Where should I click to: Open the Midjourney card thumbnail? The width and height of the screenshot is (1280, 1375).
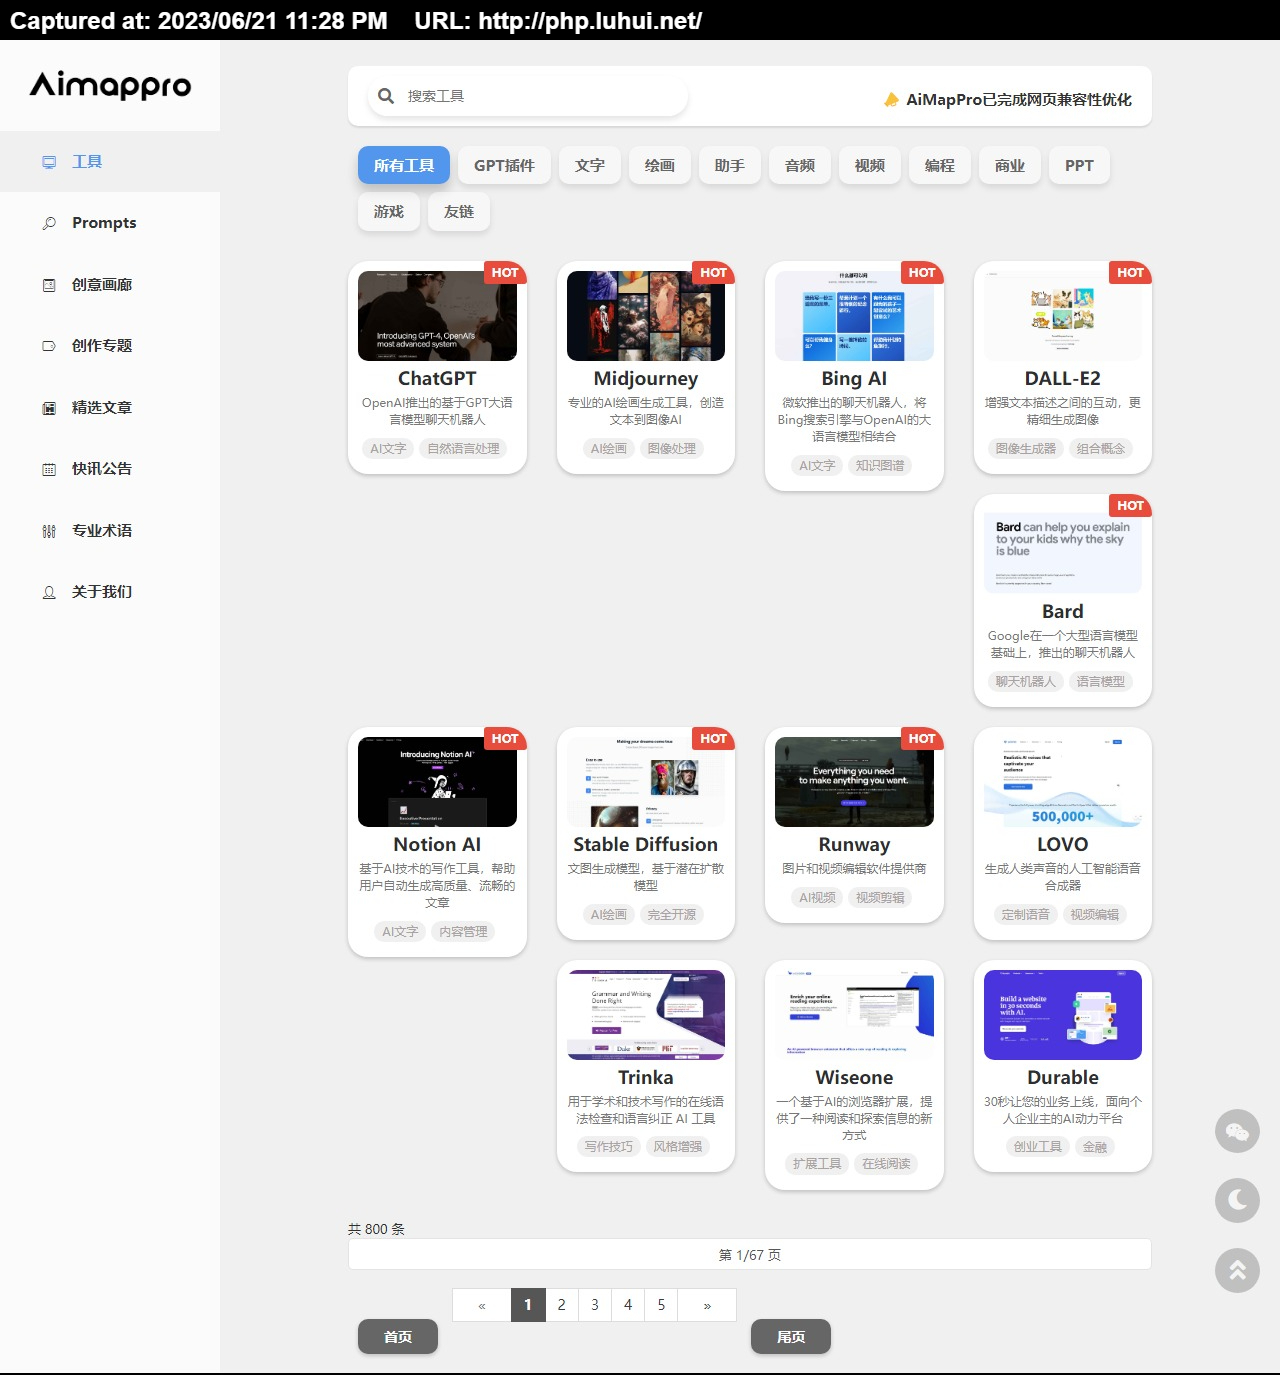pyautogui.click(x=646, y=316)
